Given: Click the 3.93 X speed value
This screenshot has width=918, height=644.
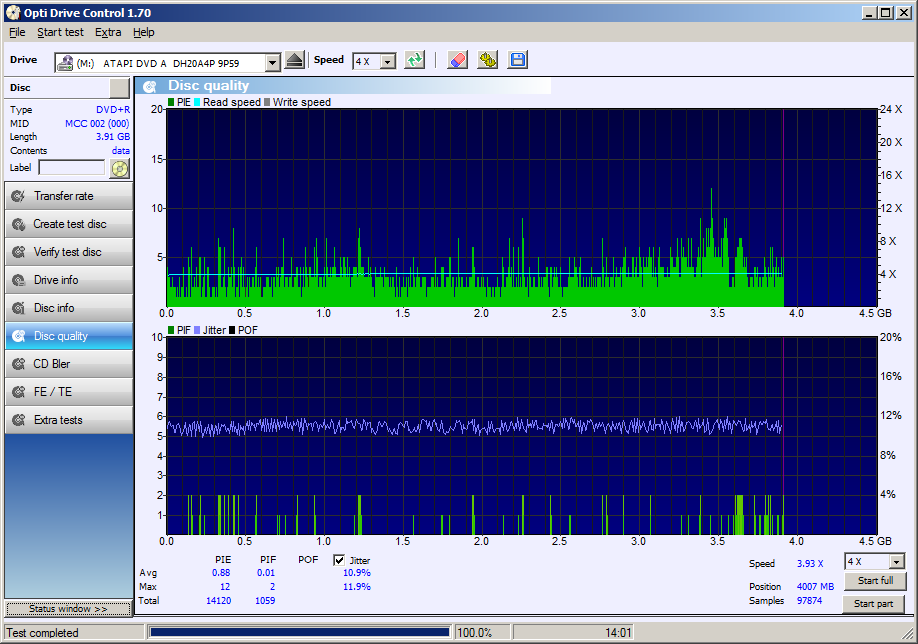Looking at the screenshot, I should [810, 564].
